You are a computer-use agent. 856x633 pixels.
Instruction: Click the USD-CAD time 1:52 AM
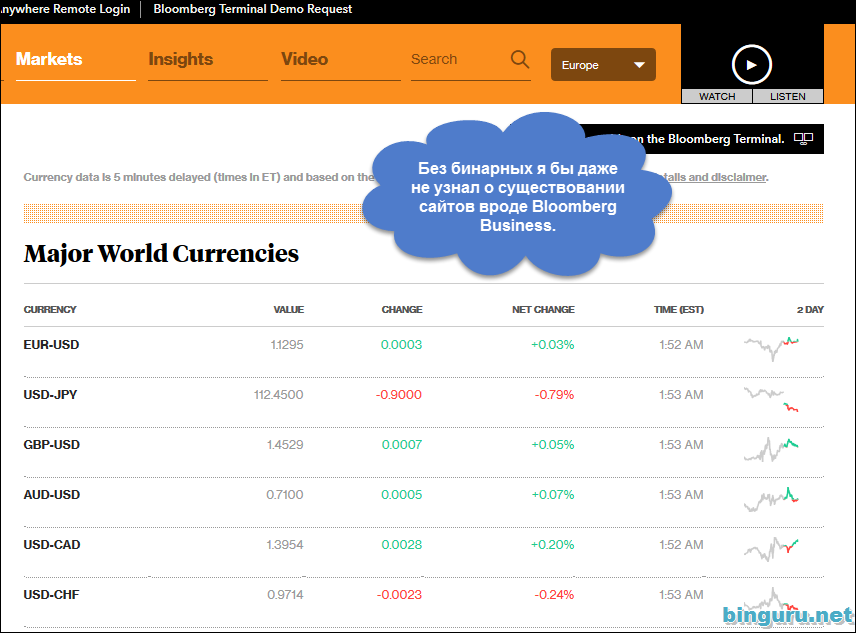[x=681, y=545]
